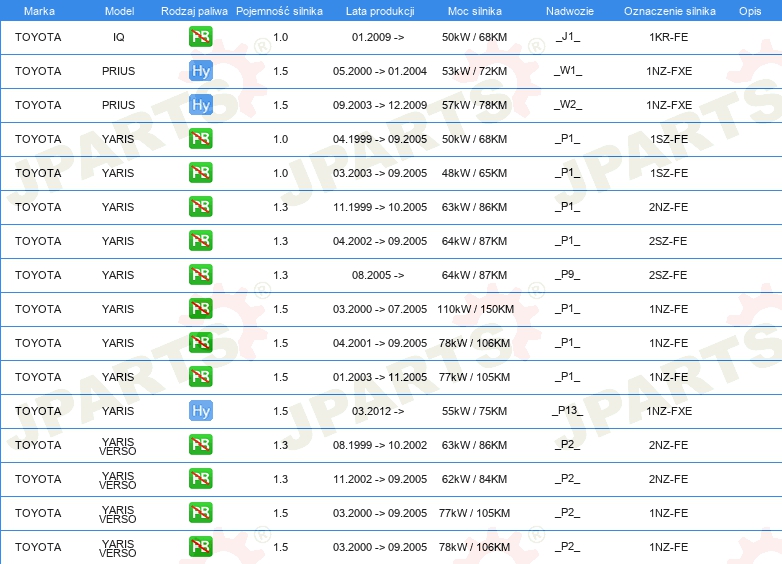Image resolution: width=782 pixels, height=564 pixels.
Task: Select power value 62kW / 84KM
Action: 474,479
